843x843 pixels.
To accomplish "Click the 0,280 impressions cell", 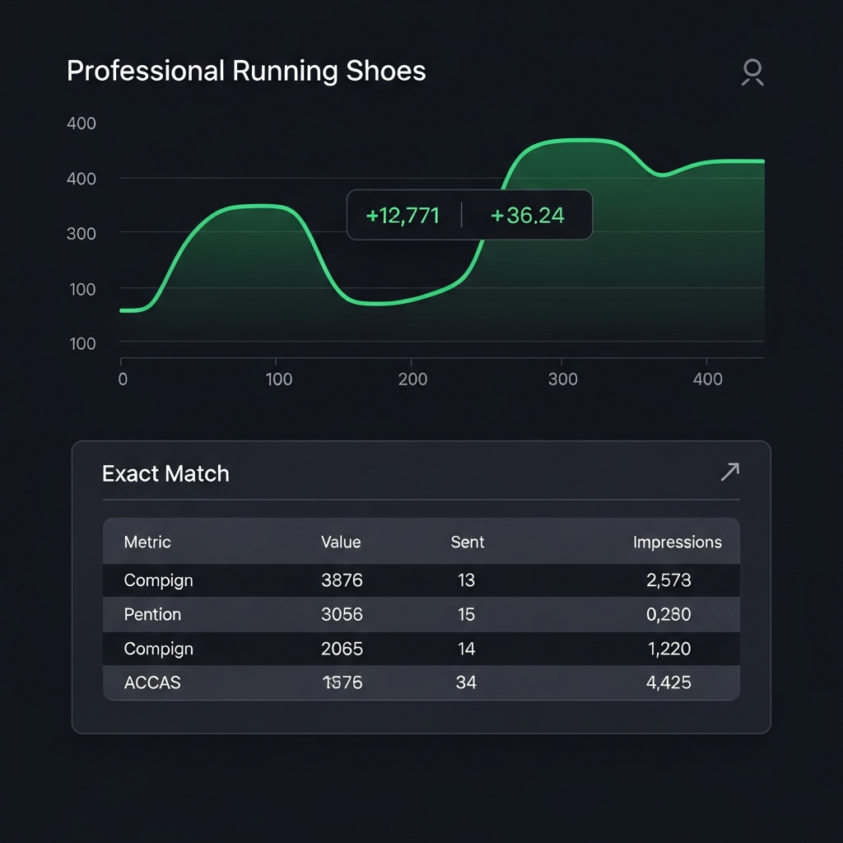I will pyautogui.click(x=668, y=614).
